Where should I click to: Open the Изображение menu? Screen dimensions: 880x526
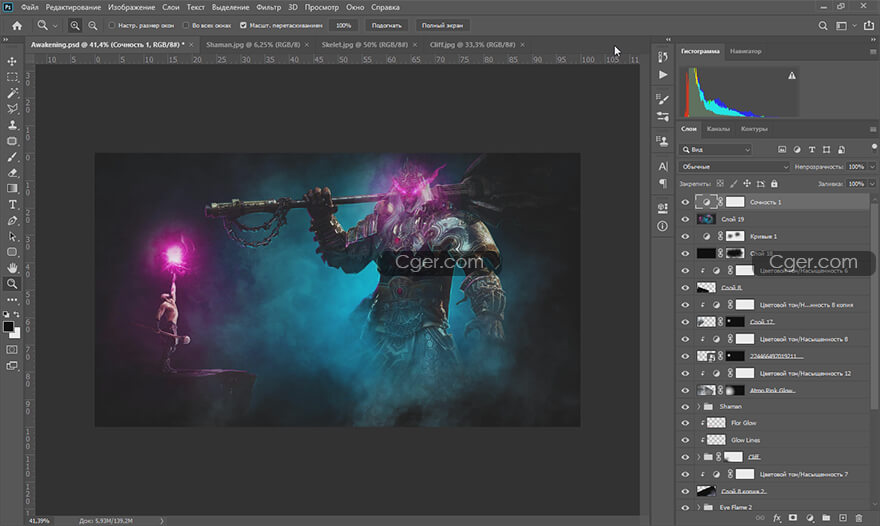(131, 7)
